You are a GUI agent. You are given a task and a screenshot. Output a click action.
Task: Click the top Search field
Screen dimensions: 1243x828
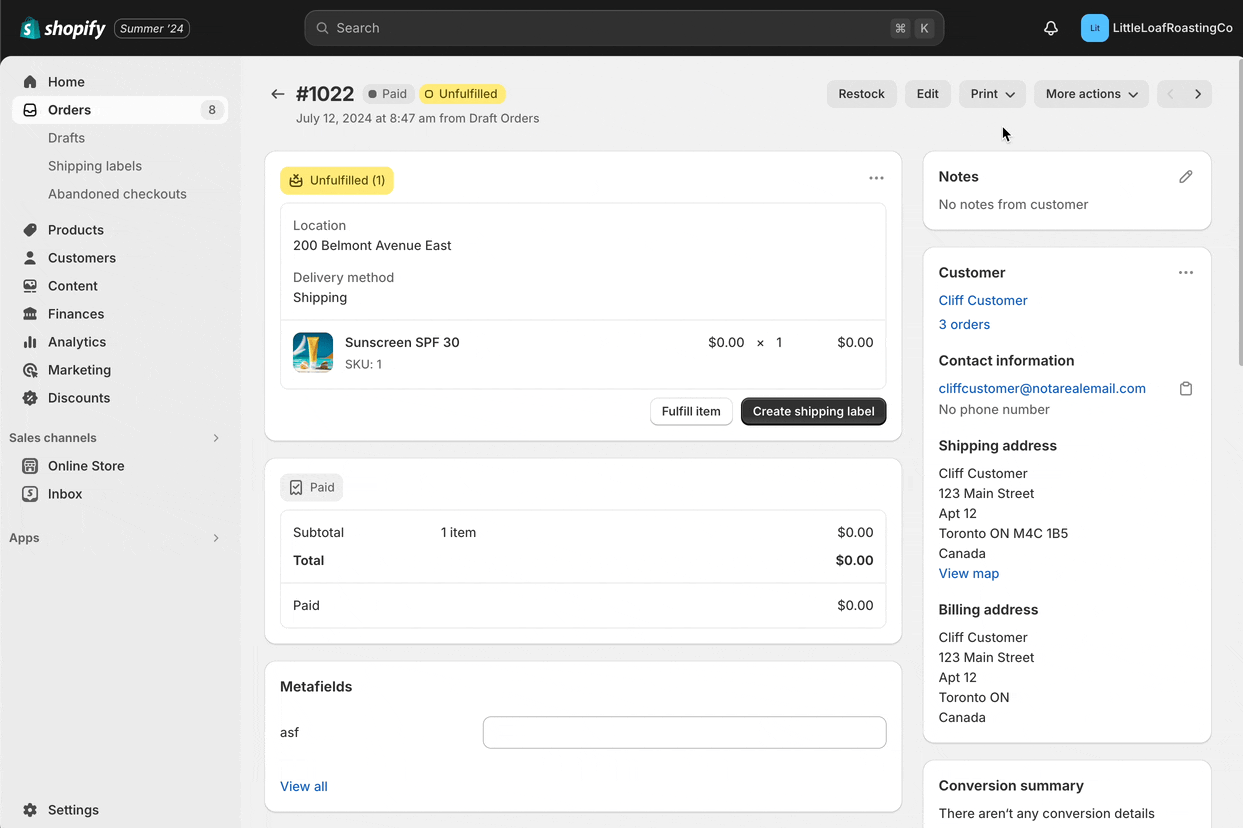(624, 28)
